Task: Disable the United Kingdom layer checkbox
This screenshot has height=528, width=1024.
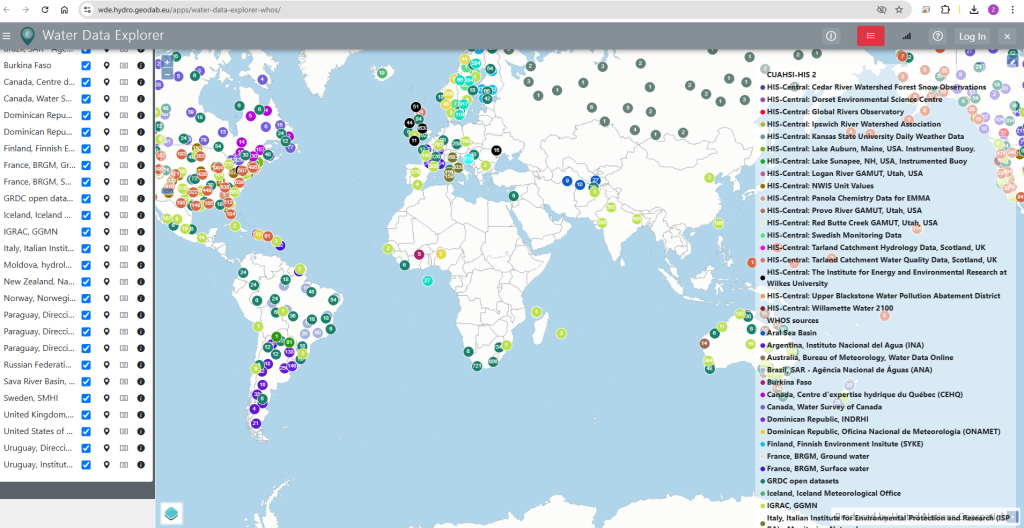Action: 86,415
